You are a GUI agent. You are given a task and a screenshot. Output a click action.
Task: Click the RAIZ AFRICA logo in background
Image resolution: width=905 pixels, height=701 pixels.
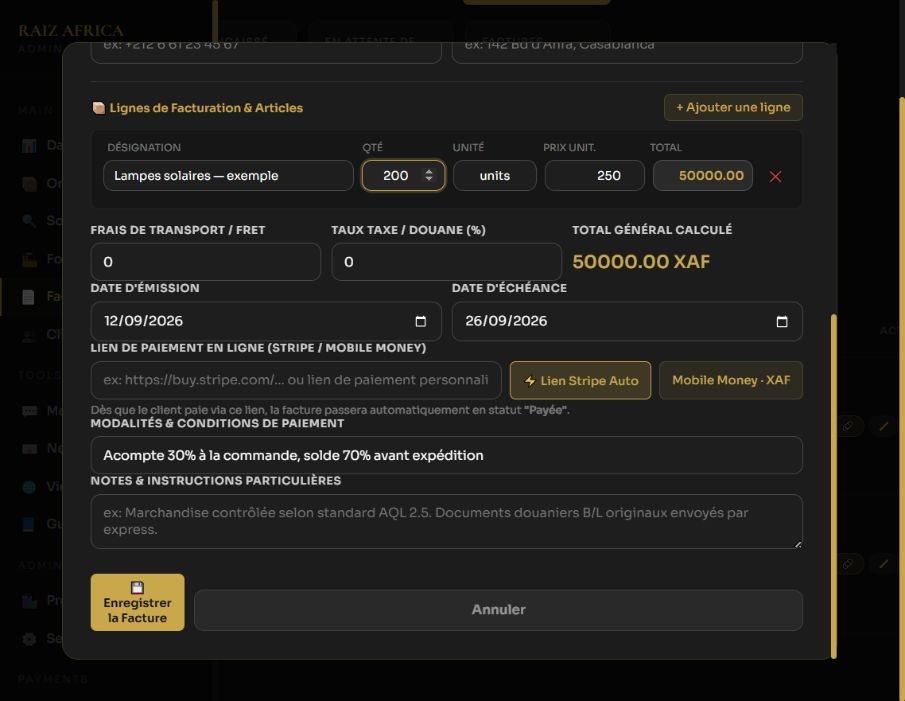[70, 31]
